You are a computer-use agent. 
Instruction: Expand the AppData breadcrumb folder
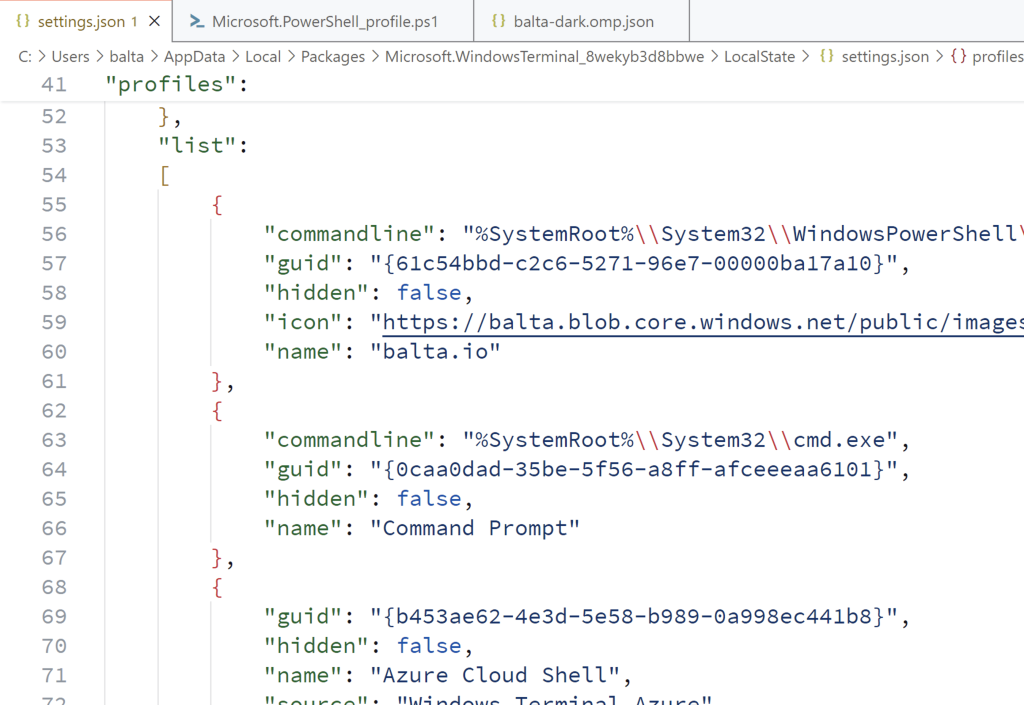pos(195,57)
